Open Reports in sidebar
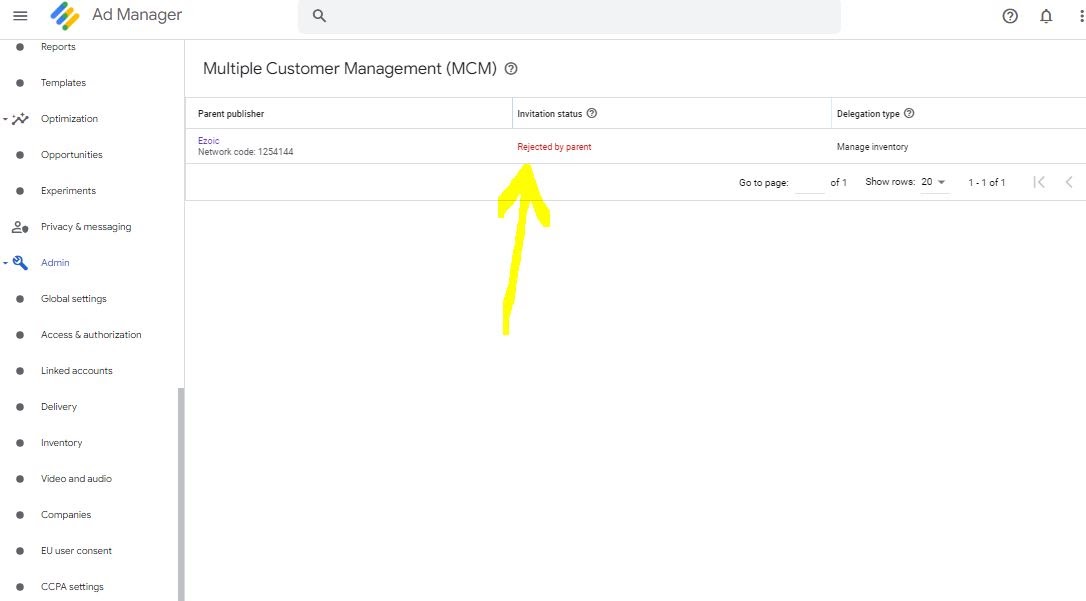1086x601 pixels. pyautogui.click(x=58, y=46)
